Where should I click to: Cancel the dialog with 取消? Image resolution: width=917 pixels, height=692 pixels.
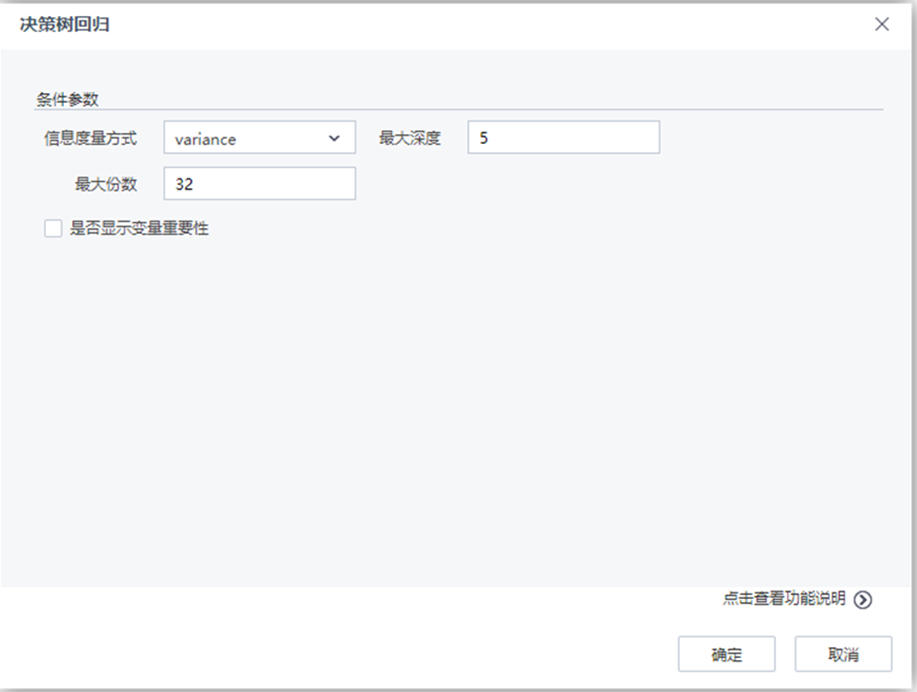click(842, 654)
